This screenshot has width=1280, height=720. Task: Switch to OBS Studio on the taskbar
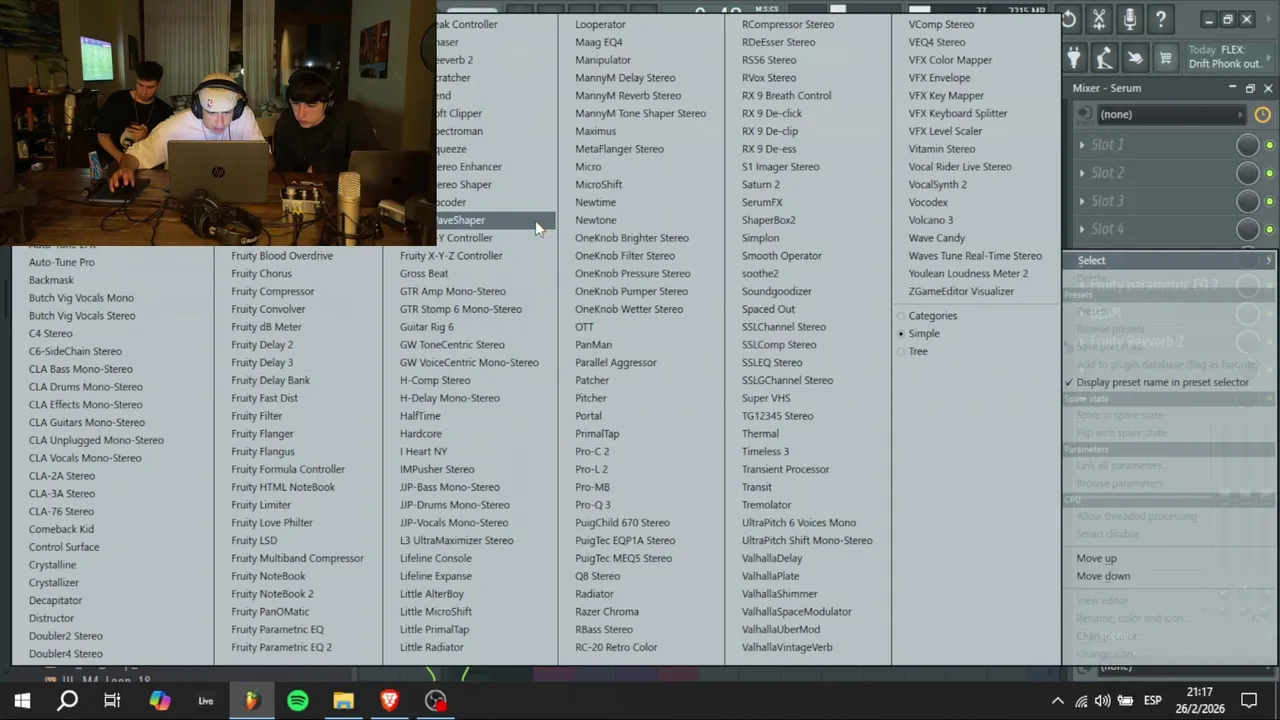pyautogui.click(x=435, y=701)
